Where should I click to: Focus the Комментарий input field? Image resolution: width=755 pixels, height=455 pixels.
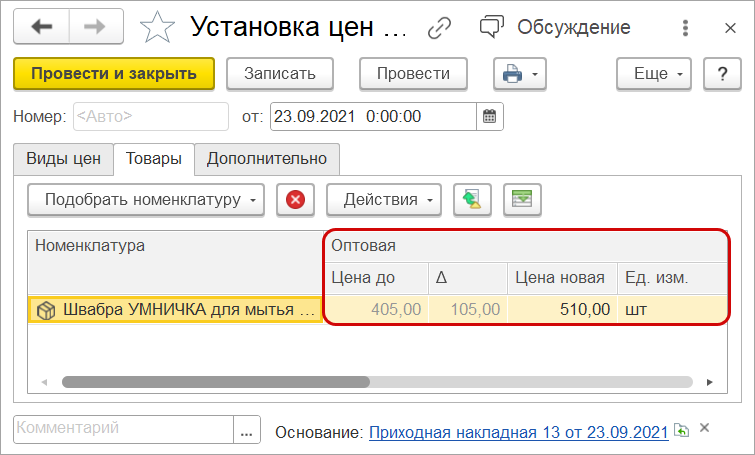124,429
